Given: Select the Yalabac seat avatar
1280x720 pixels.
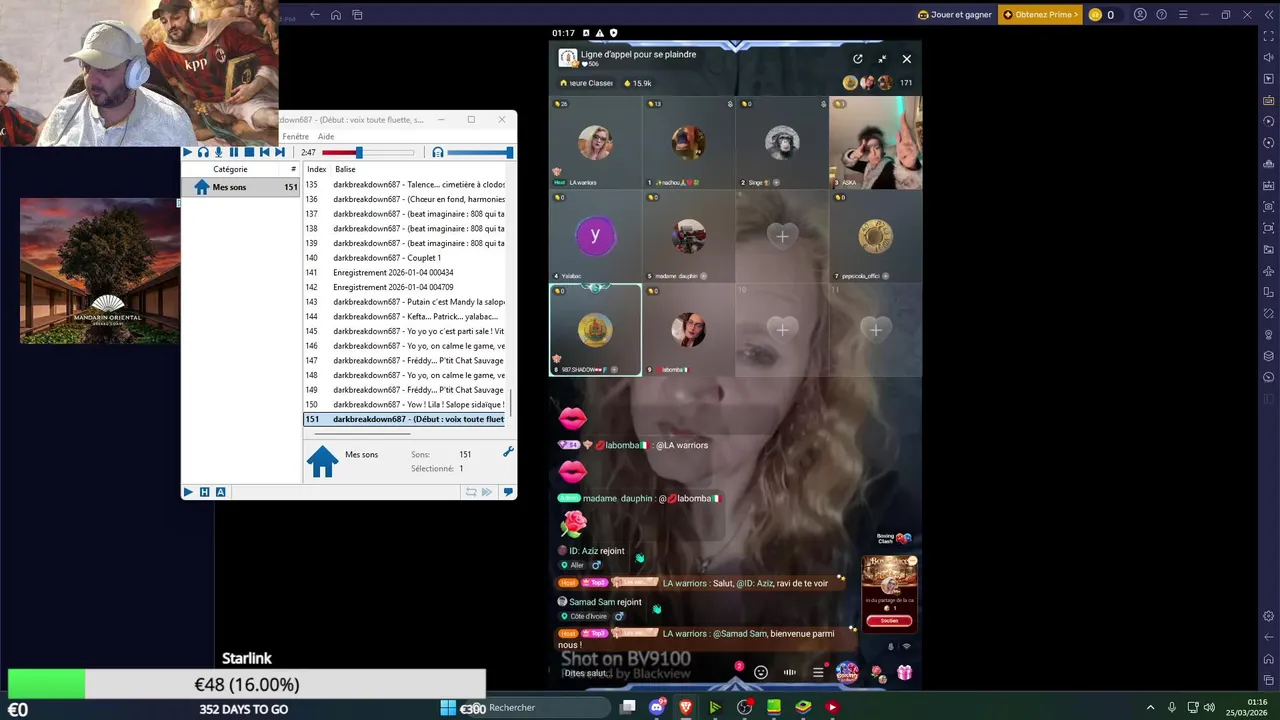Looking at the screenshot, I should coord(595,236).
